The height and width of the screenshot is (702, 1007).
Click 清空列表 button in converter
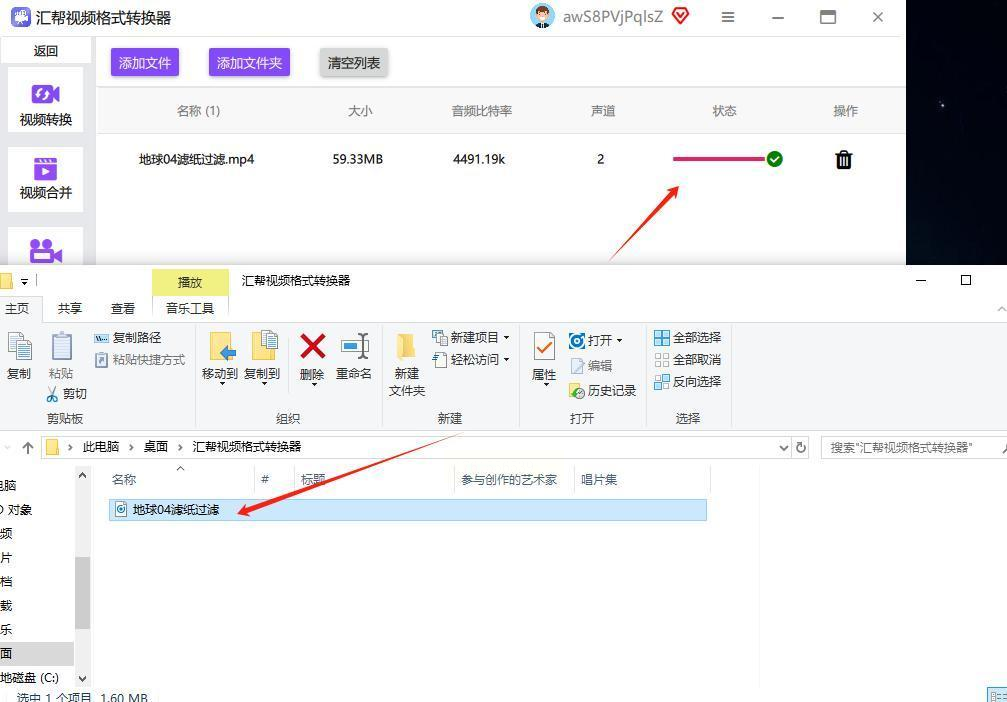point(353,62)
